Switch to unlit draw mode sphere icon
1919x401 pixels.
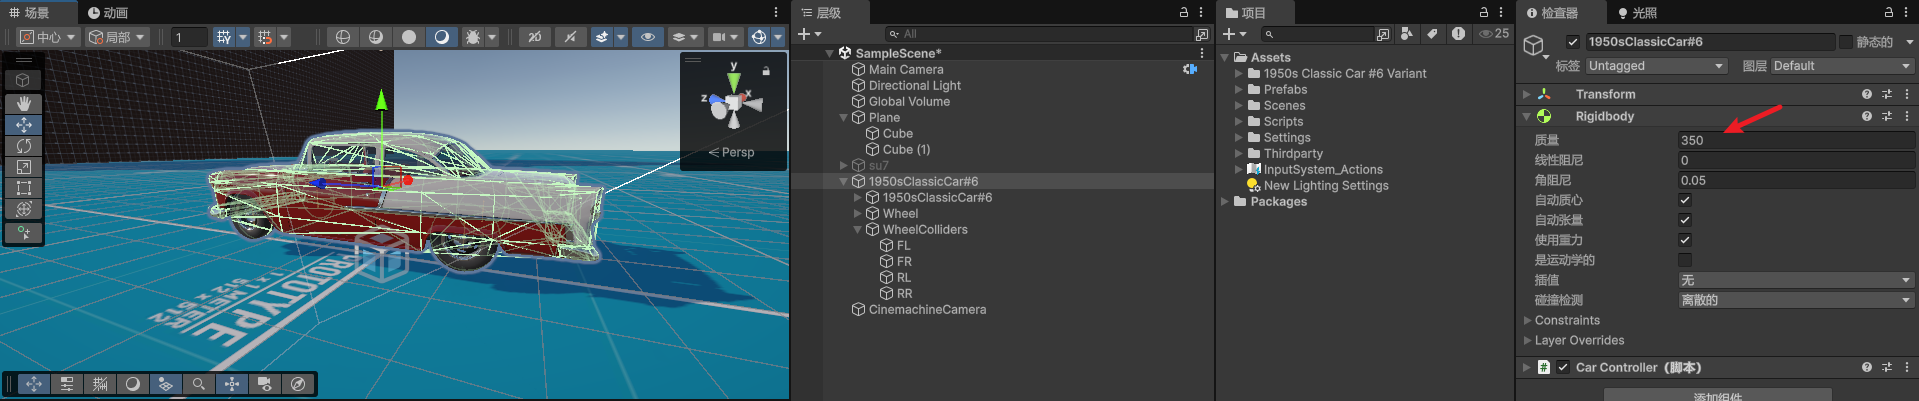409,37
